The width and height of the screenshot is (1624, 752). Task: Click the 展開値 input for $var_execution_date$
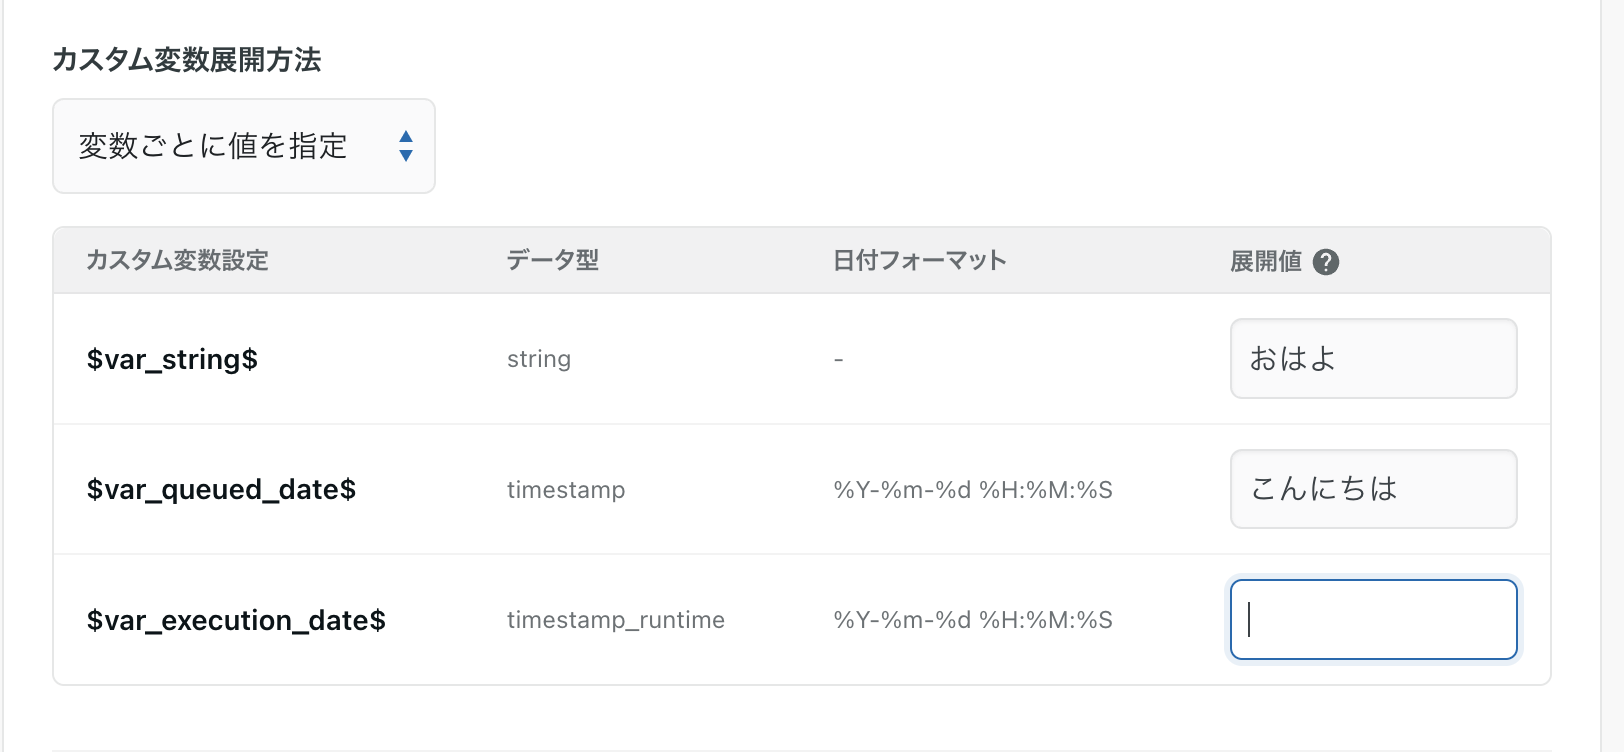1373,619
